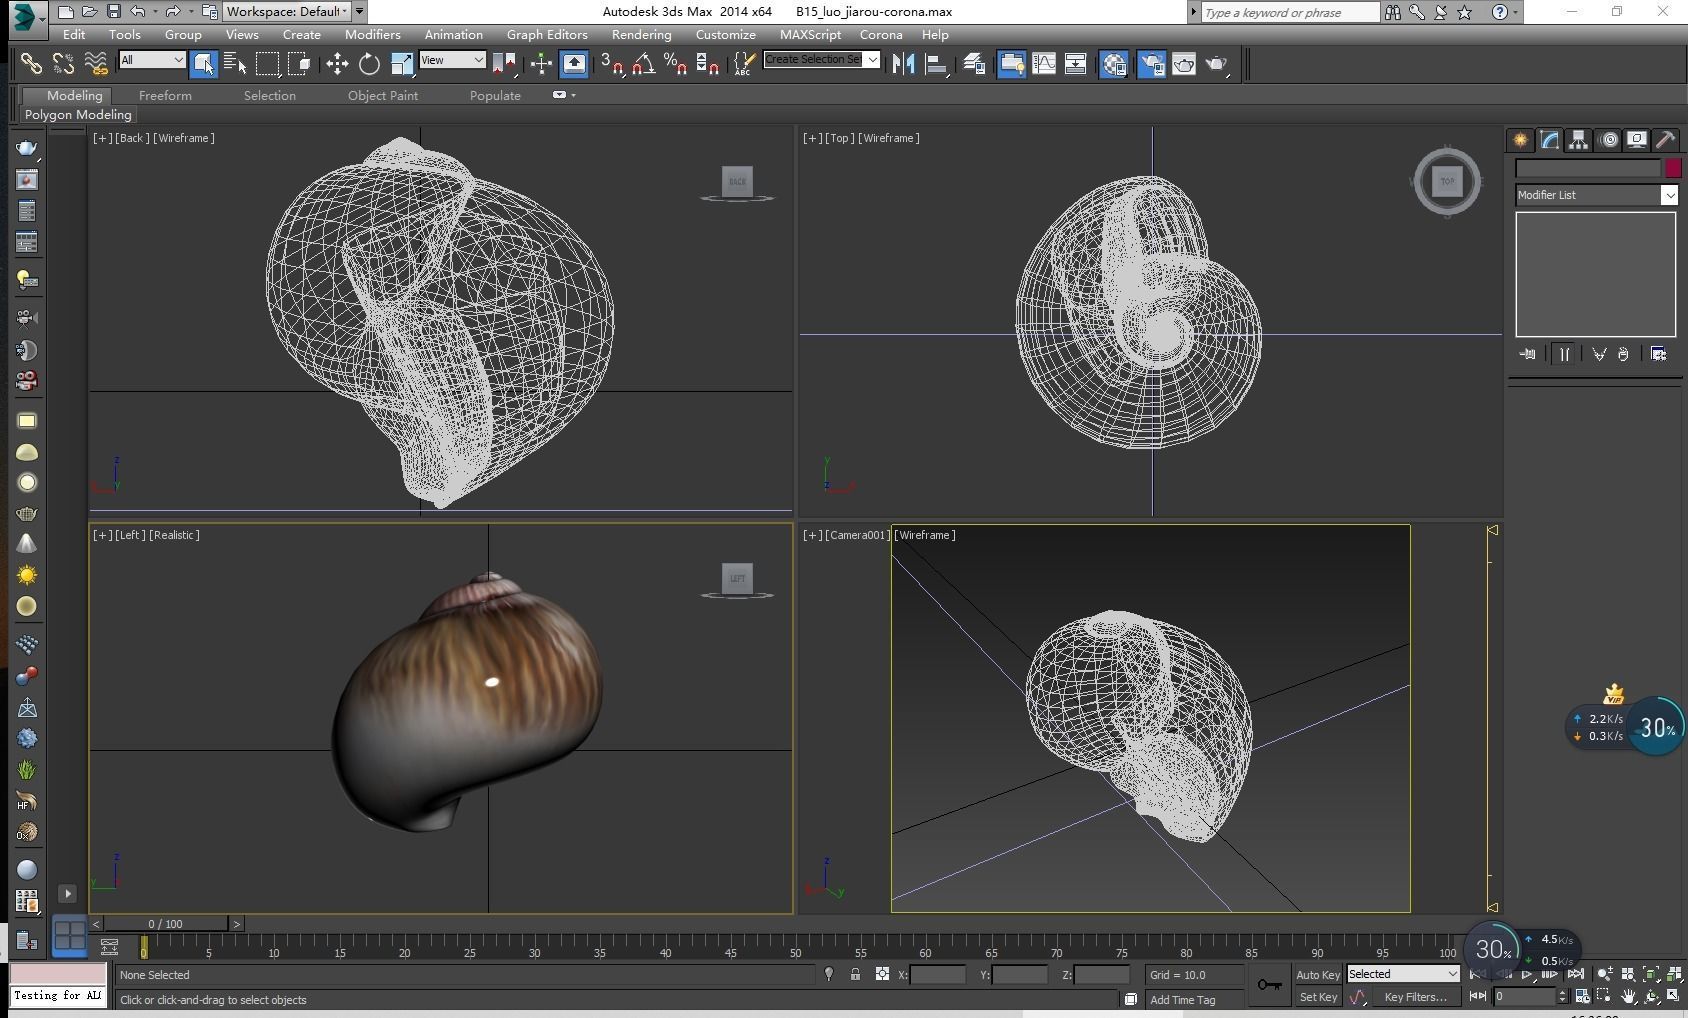Open the Rendering menu
Viewport: 1688px width, 1018px height.
pyautogui.click(x=641, y=34)
